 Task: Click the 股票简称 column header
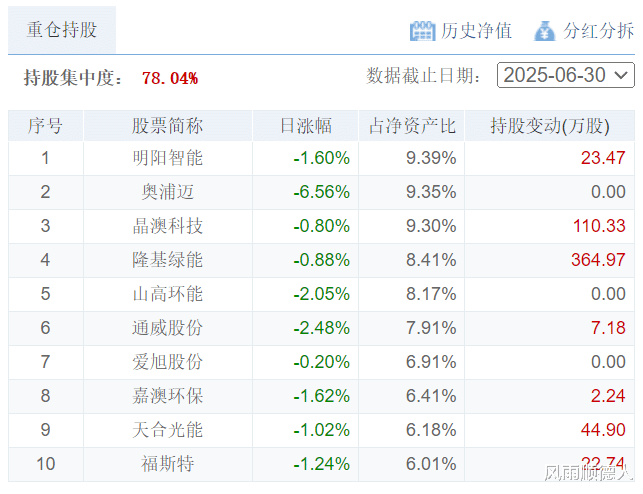point(167,125)
